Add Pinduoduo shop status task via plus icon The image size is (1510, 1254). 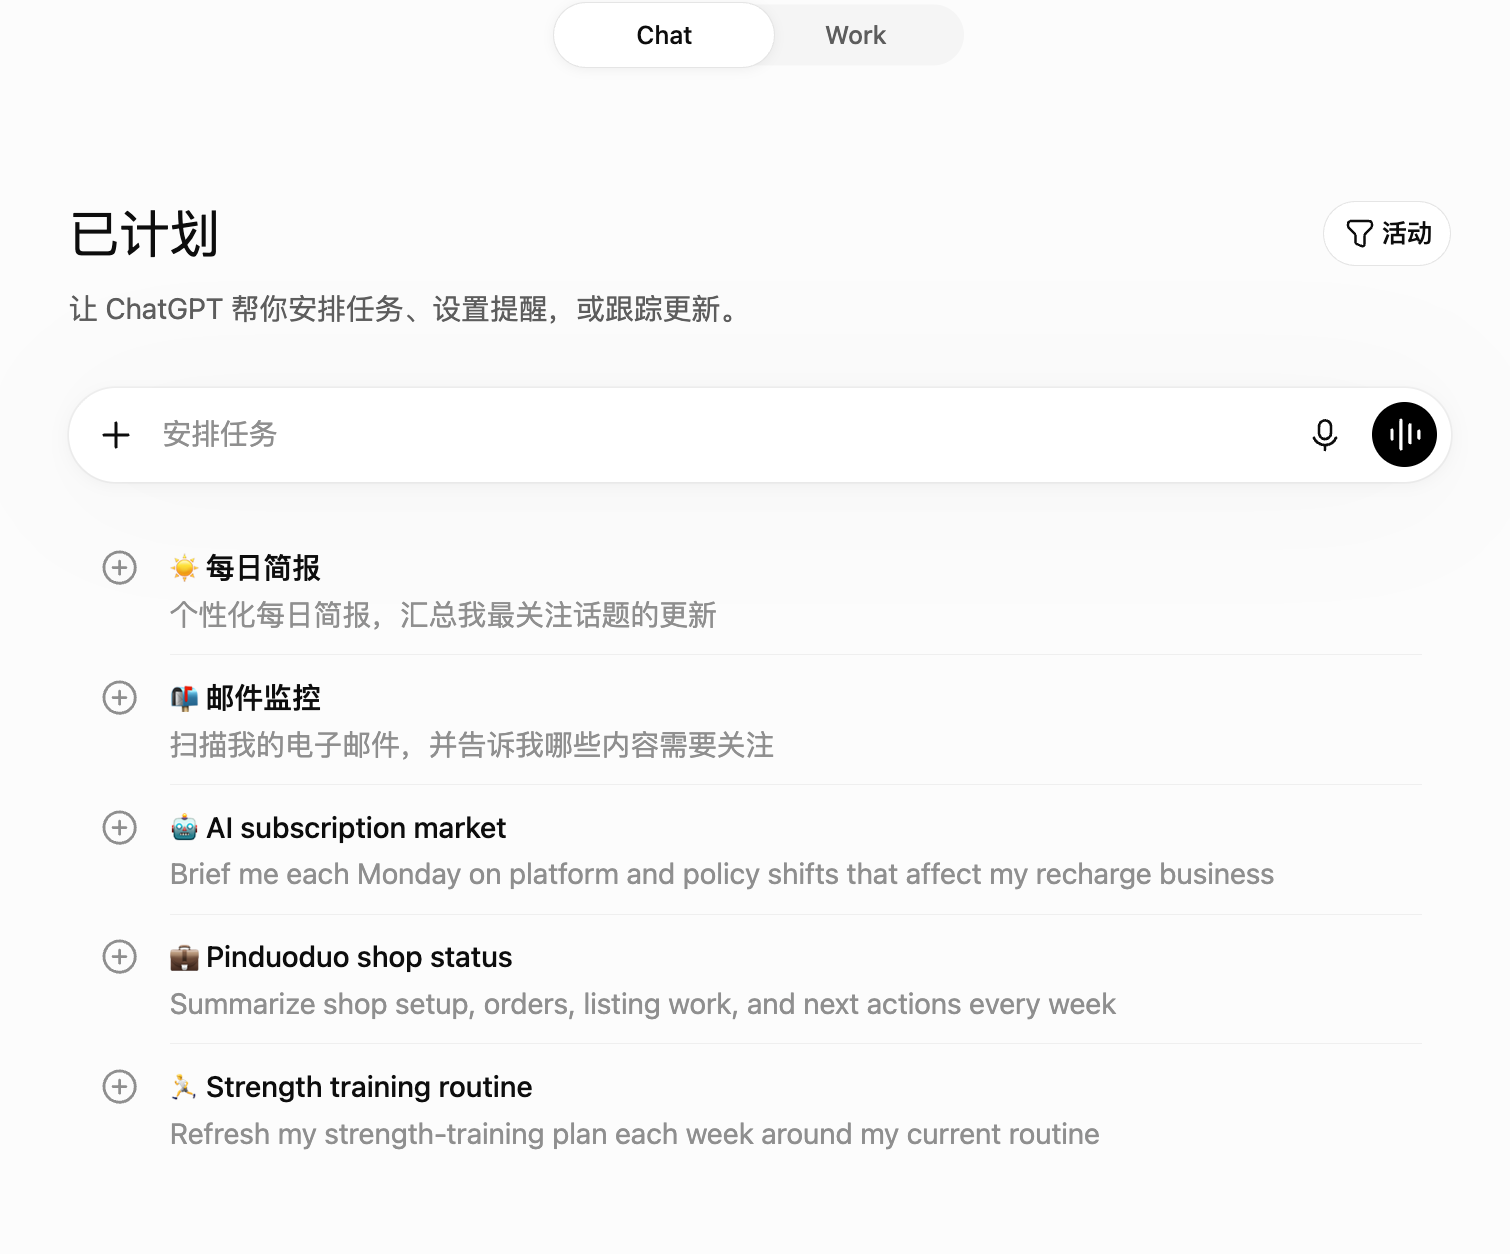click(x=120, y=957)
